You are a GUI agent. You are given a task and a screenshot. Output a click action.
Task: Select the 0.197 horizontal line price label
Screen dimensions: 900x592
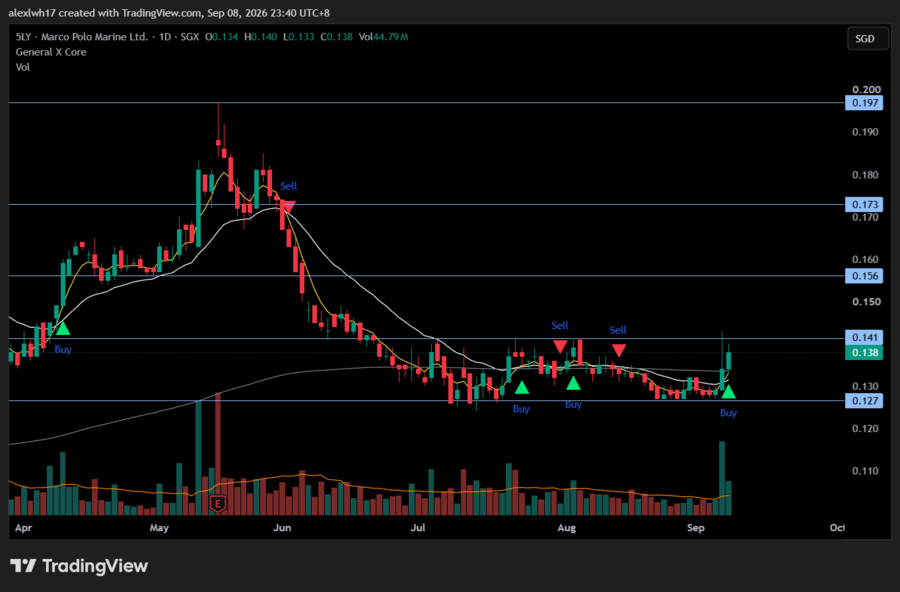pos(864,103)
